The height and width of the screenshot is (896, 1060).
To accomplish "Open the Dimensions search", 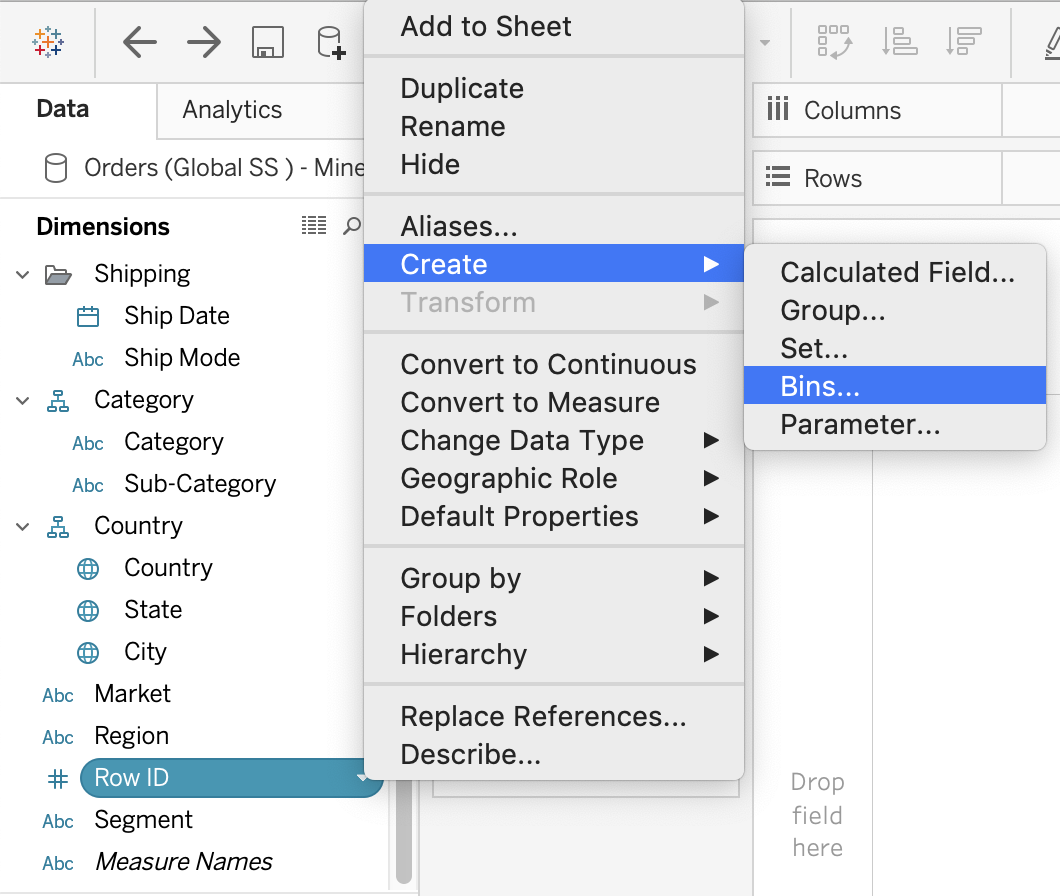I will [349, 226].
